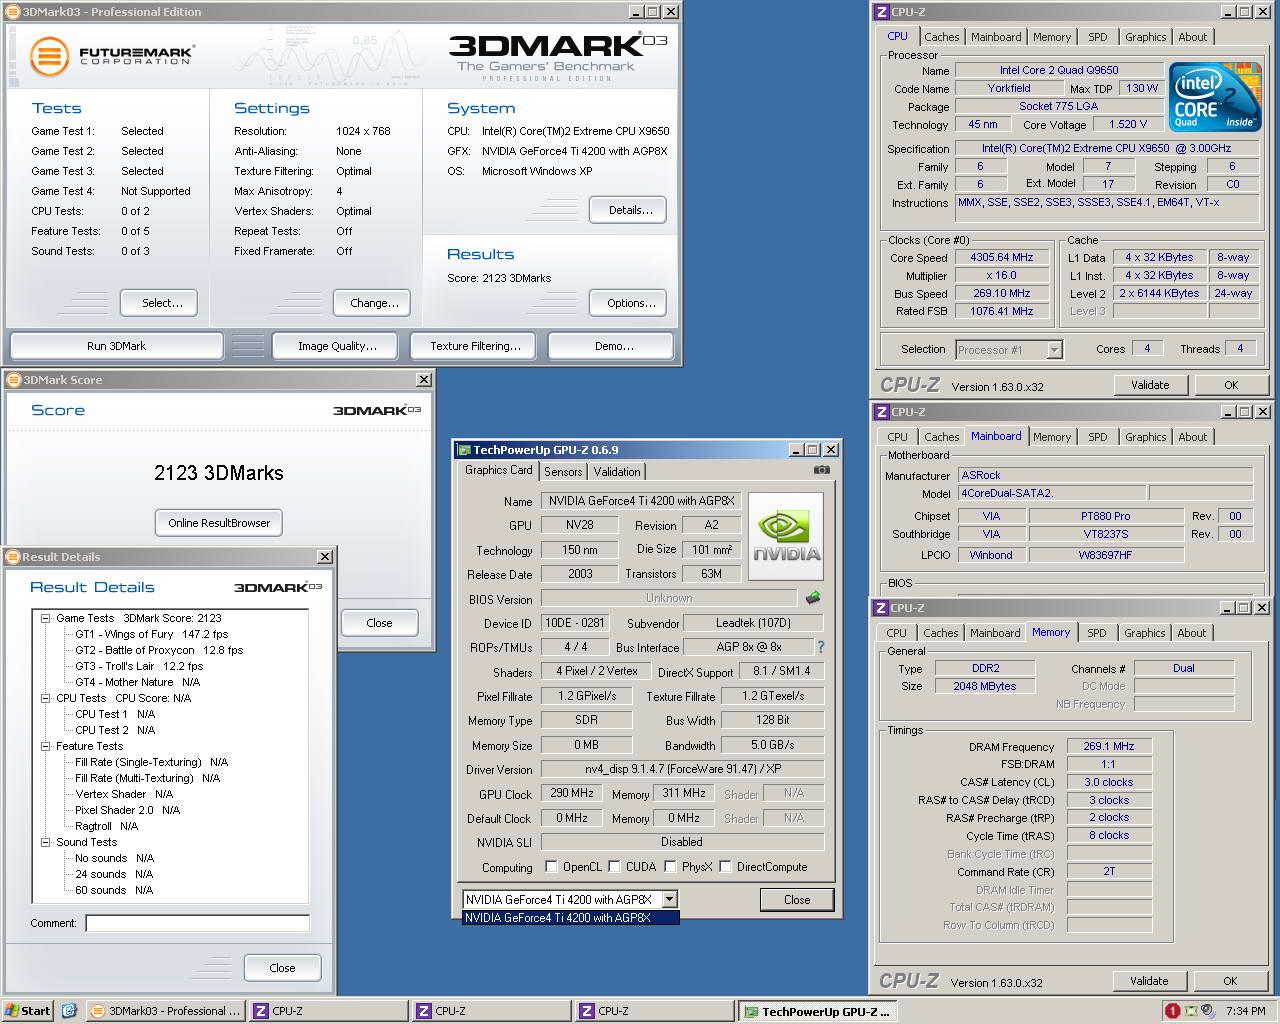Enable the DirectCompute checkbox
This screenshot has width=1280, height=1024.
click(725, 867)
